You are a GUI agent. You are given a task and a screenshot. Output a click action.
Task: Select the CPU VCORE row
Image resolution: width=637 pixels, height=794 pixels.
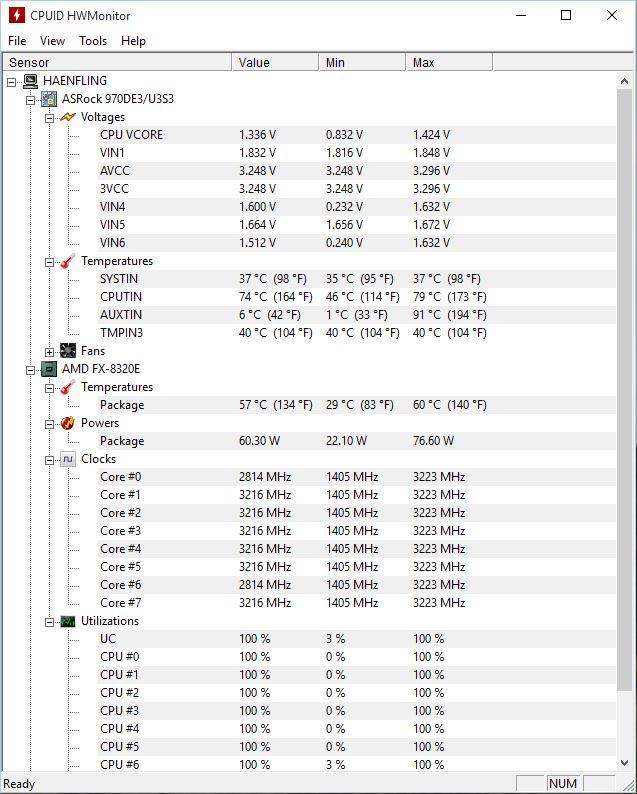click(x=131, y=135)
